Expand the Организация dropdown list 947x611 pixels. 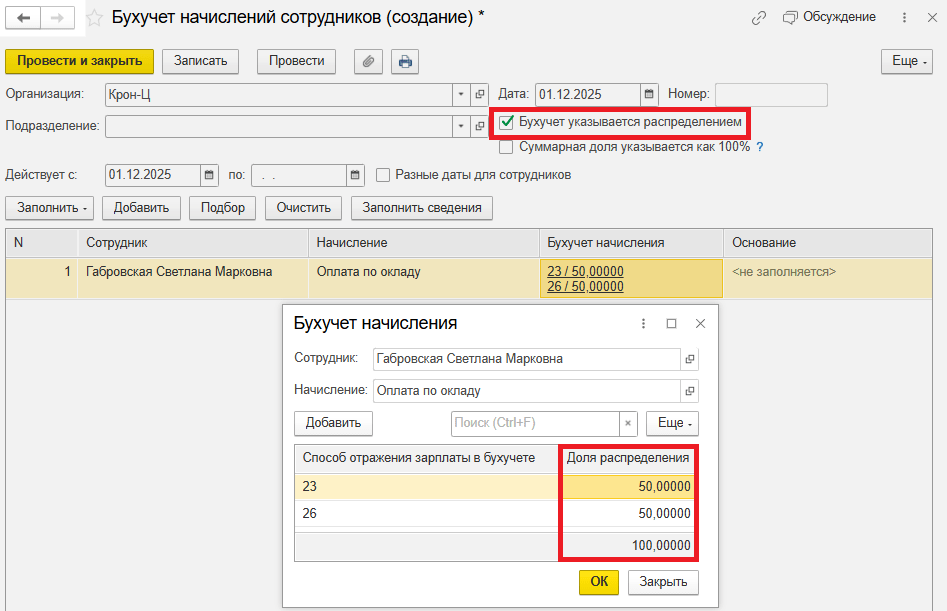pyautogui.click(x=461, y=94)
